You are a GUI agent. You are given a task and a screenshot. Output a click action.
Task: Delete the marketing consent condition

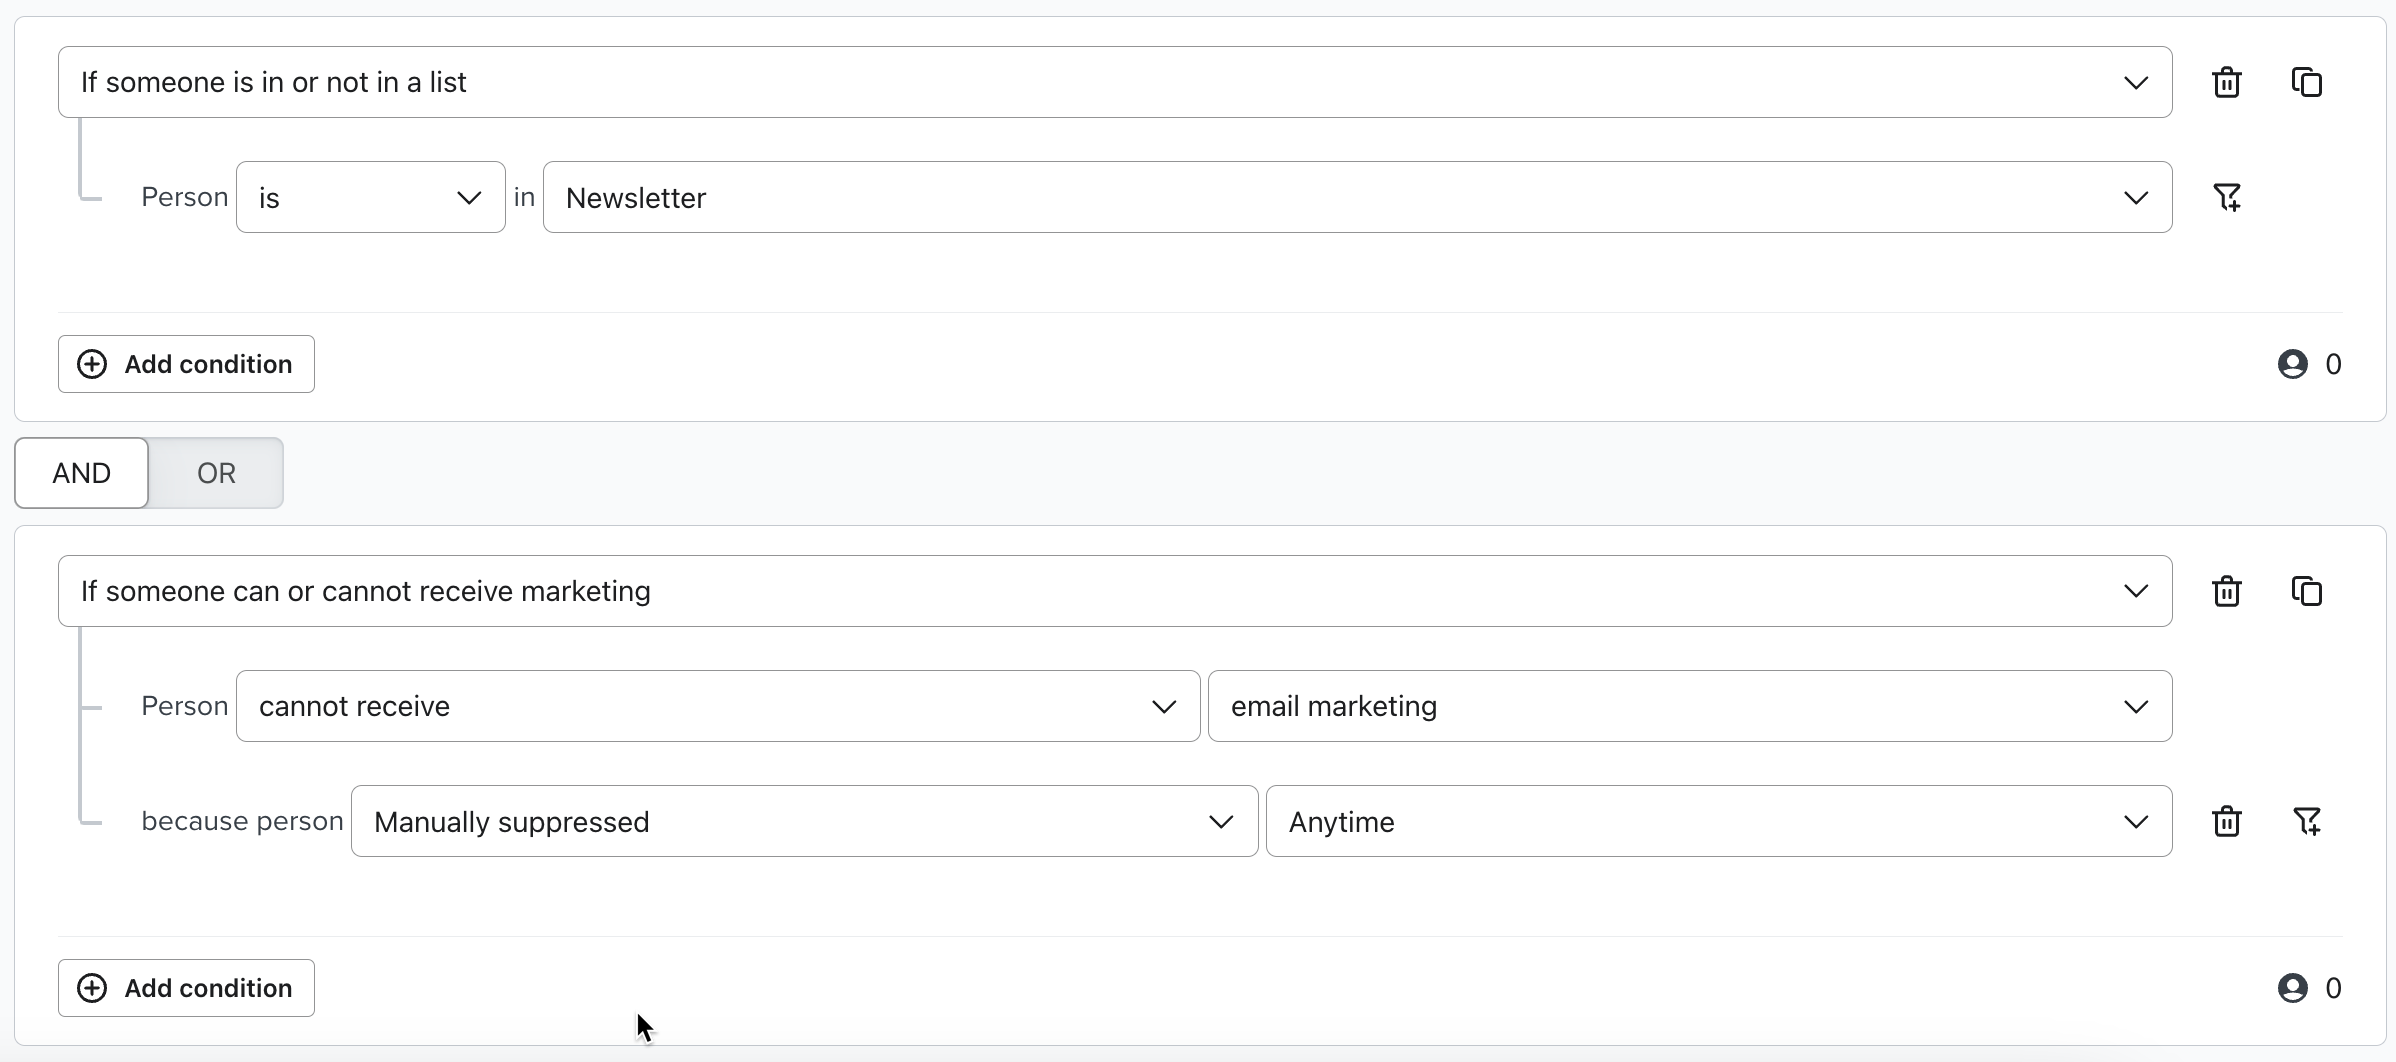2227,591
